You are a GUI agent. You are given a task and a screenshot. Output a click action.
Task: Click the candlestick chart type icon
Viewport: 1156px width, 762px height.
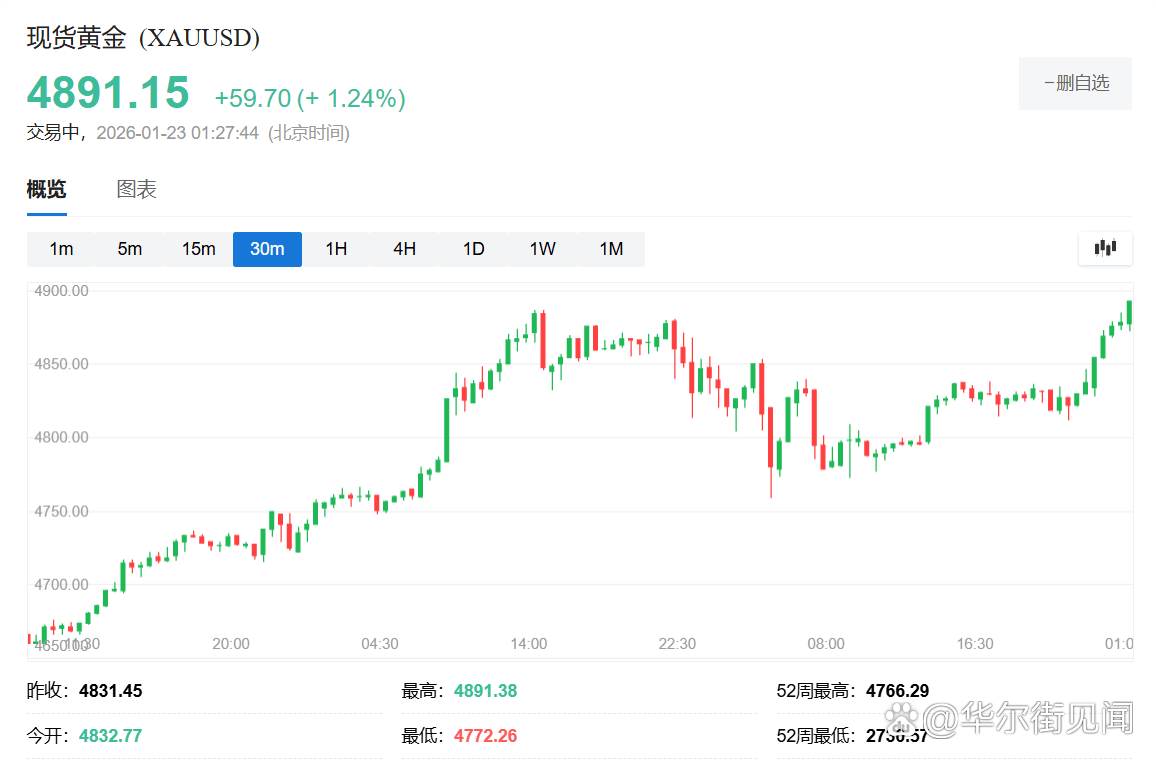click(1105, 248)
